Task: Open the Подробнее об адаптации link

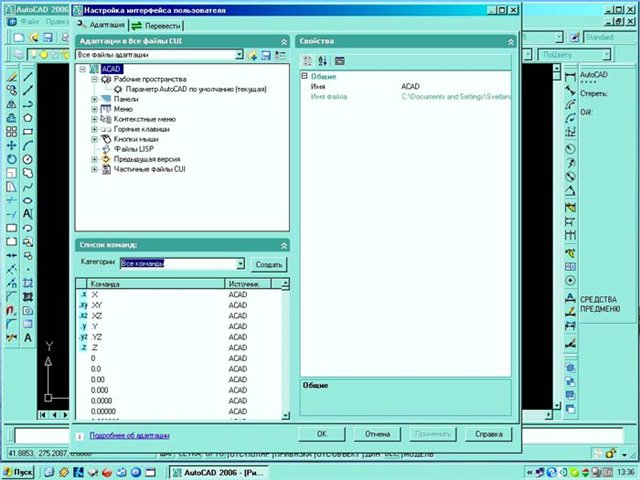Action: tap(129, 435)
